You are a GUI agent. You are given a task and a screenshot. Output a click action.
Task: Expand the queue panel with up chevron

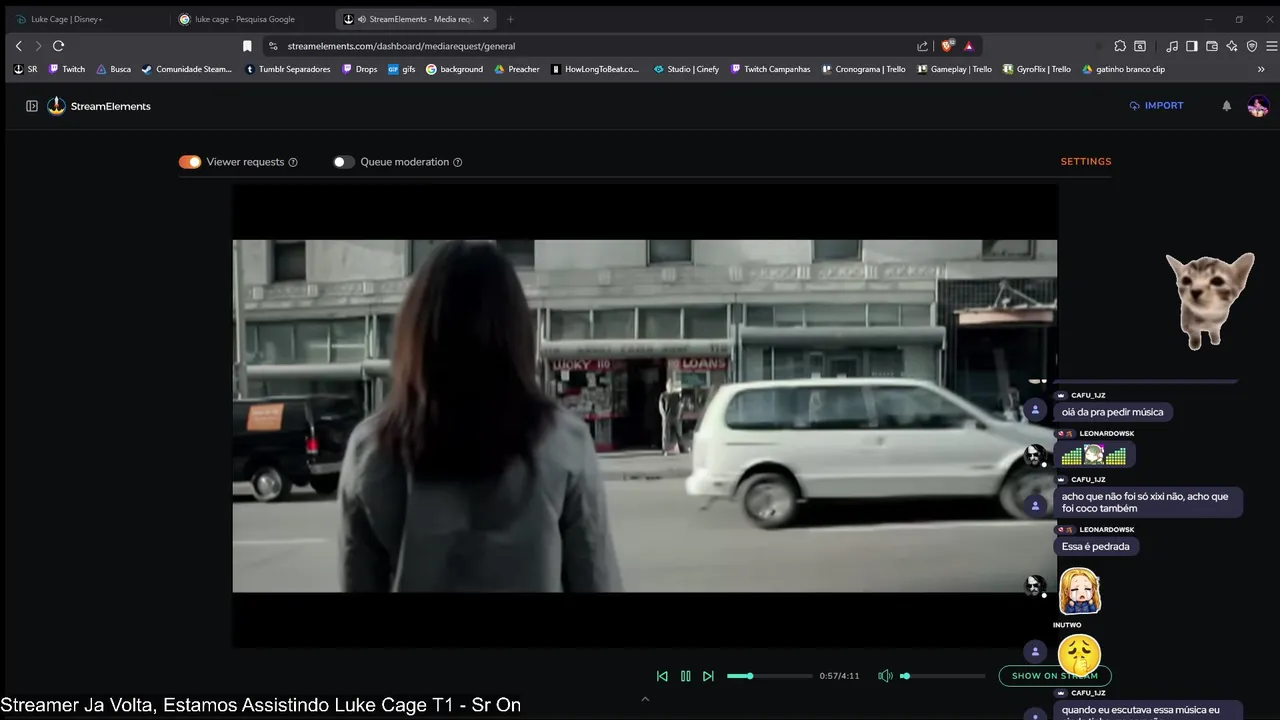(x=645, y=699)
